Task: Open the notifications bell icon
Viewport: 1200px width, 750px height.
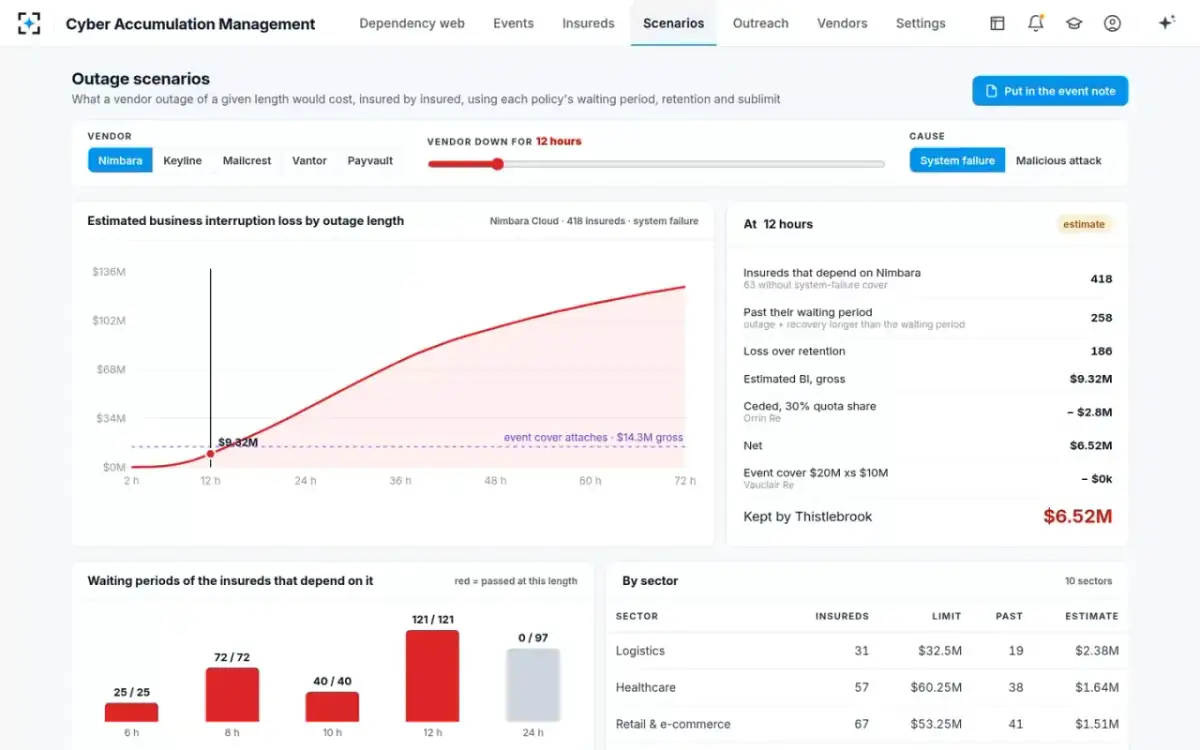Action: click(1036, 23)
